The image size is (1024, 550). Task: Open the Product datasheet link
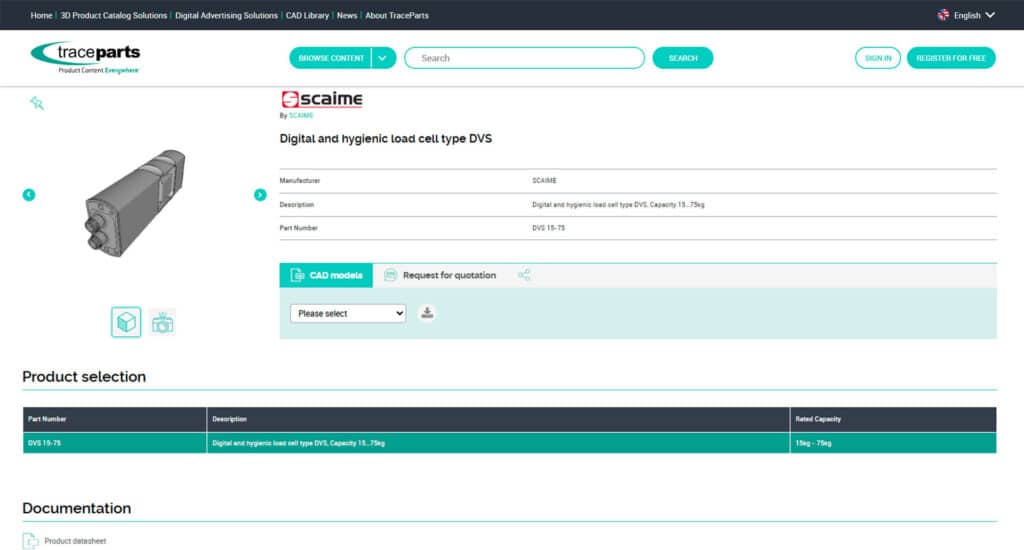tap(75, 541)
